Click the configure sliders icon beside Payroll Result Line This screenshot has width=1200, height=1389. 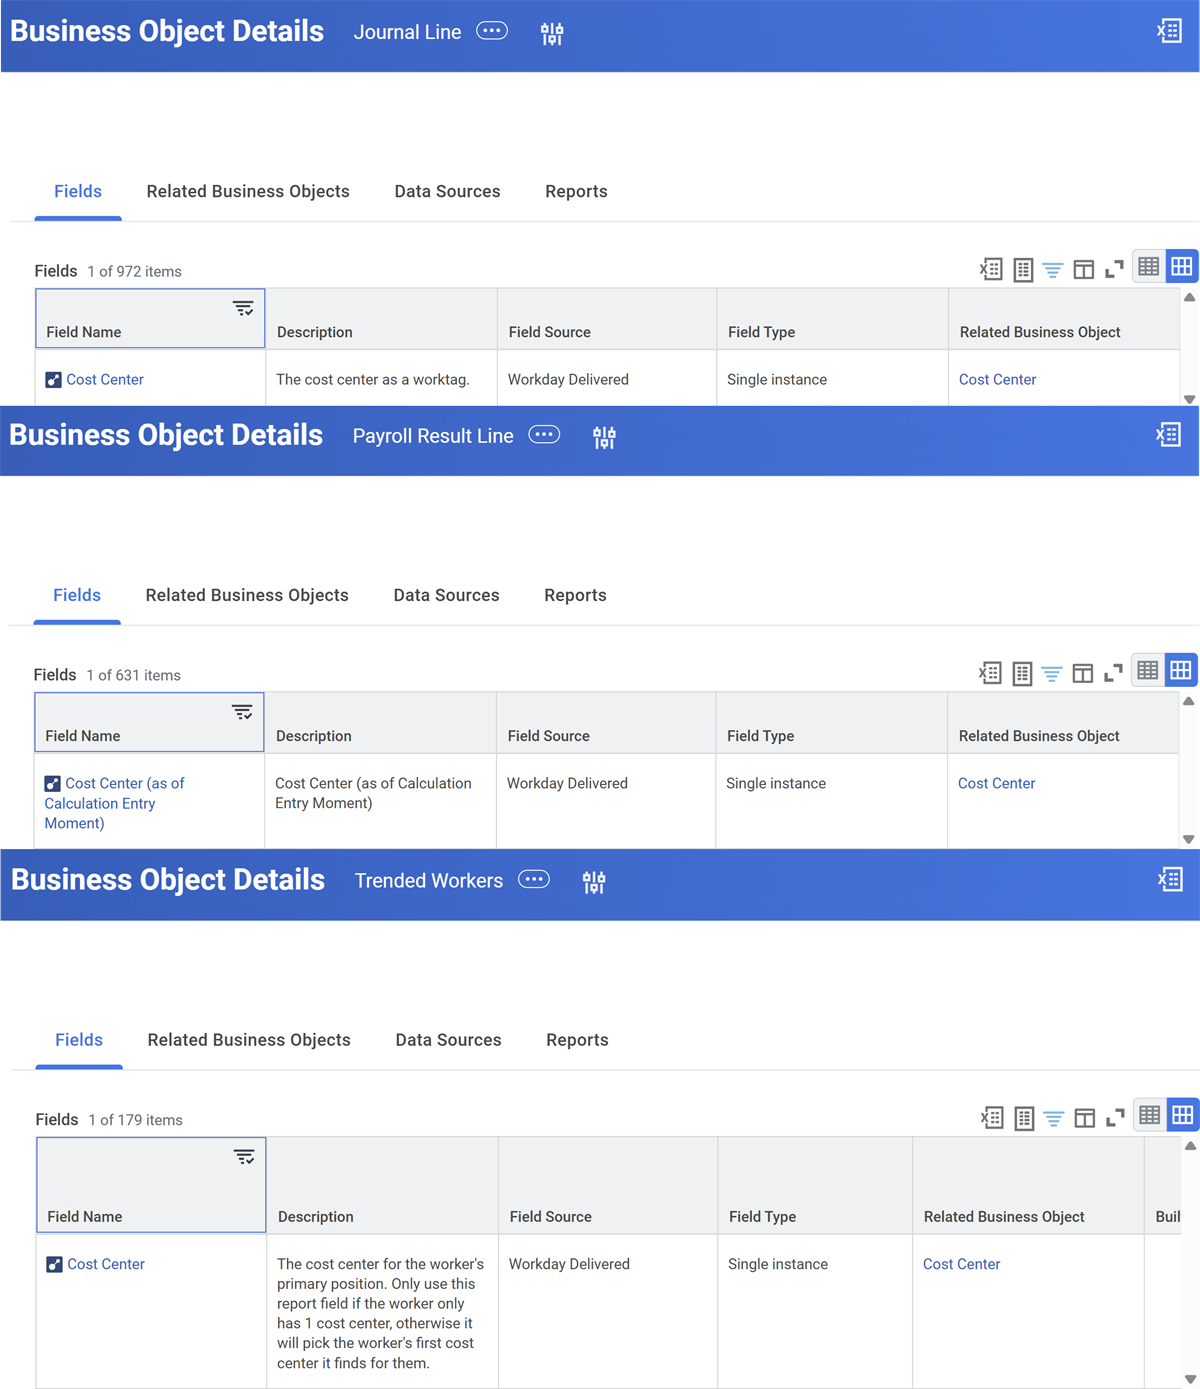coord(604,437)
